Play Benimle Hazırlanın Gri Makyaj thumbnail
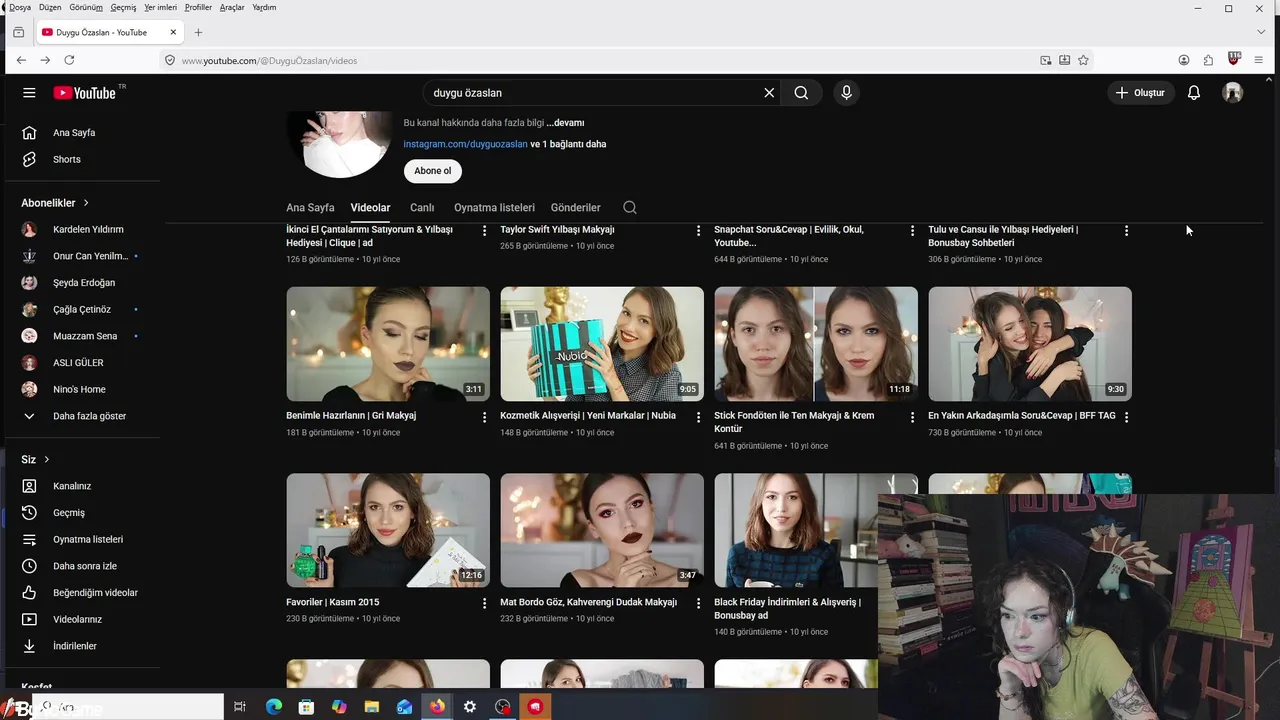Screen dimensions: 1280x720 point(388,344)
